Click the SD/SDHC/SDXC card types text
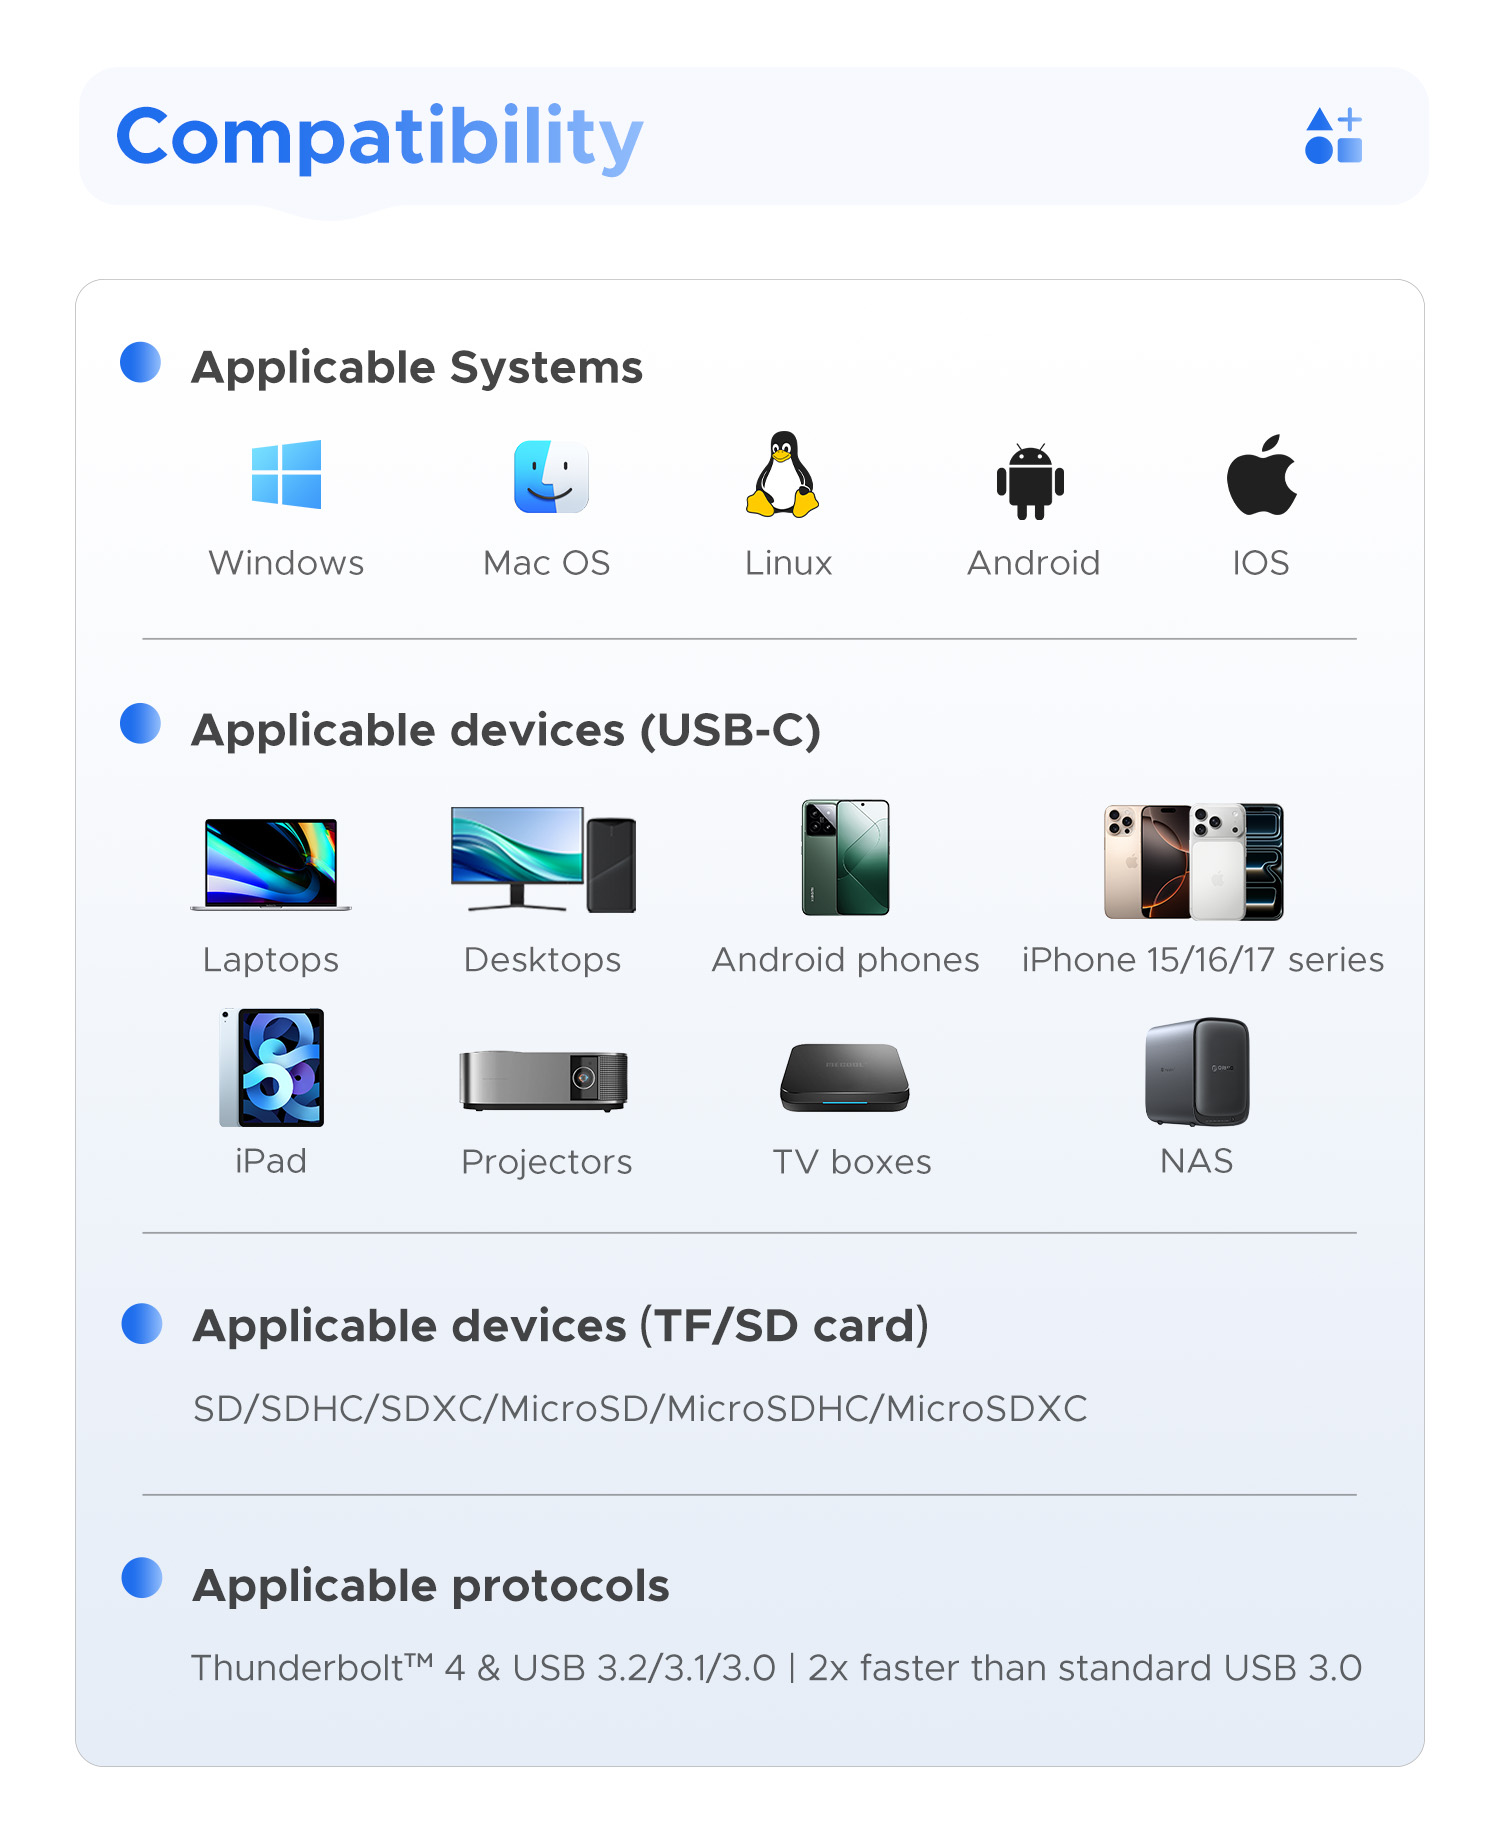1500x1846 pixels. pyautogui.click(x=640, y=1409)
